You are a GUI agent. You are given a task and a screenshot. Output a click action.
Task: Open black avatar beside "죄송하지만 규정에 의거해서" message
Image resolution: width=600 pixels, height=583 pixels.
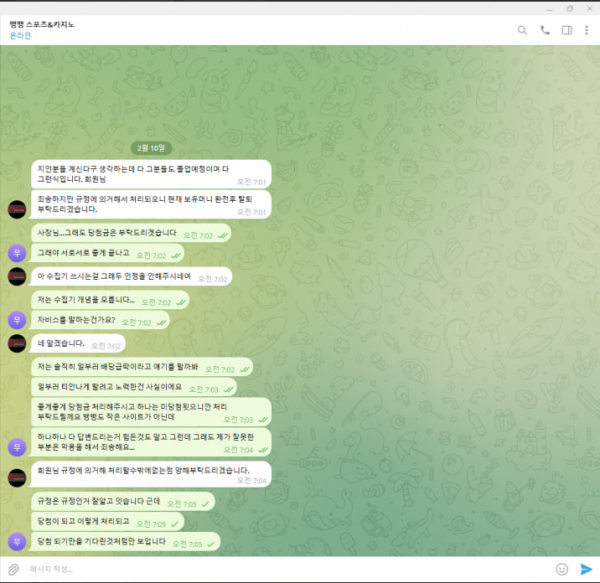click(x=17, y=209)
